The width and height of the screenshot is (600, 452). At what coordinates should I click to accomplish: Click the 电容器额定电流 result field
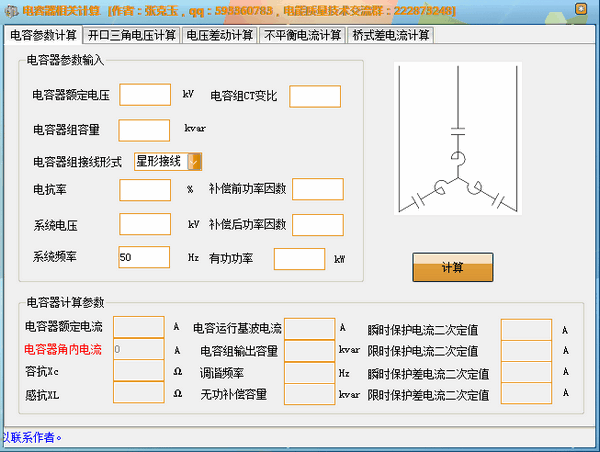click(x=139, y=327)
